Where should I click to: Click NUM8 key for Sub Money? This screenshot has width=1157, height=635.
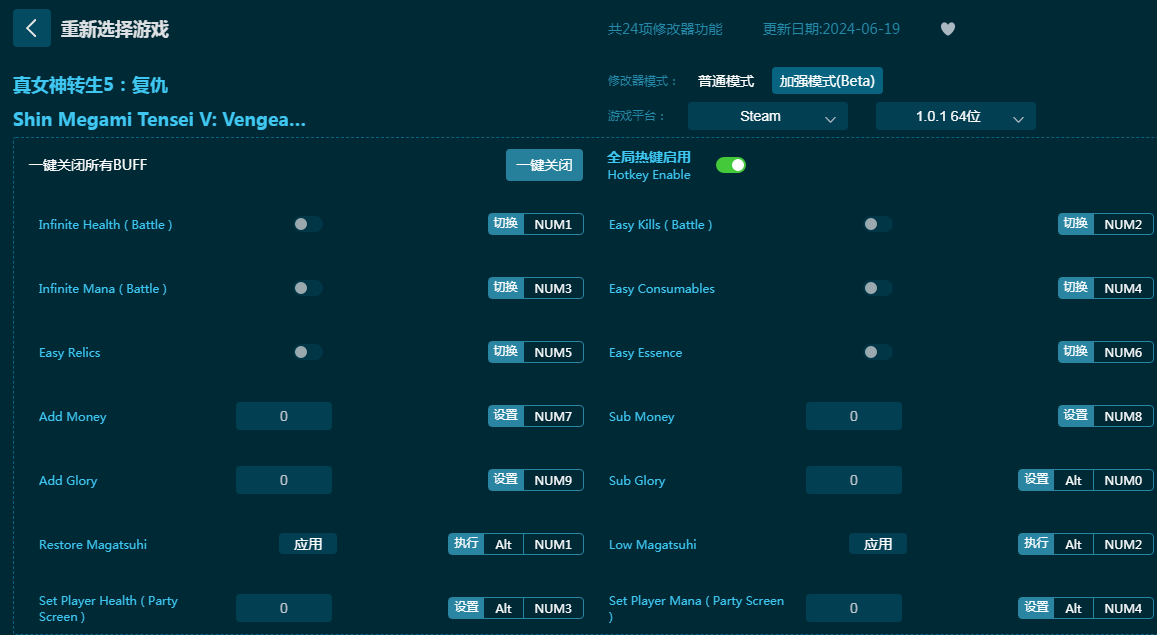[x=1124, y=416]
